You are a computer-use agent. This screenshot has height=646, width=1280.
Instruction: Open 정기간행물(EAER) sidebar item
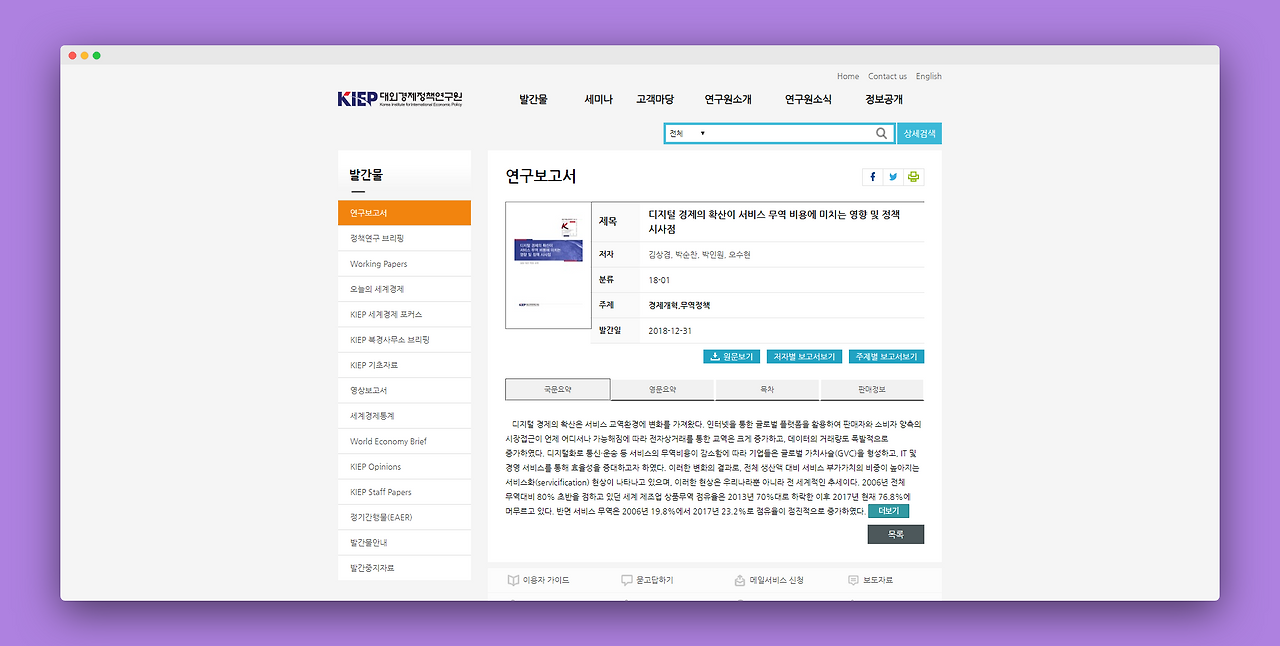click(x=404, y=517)
